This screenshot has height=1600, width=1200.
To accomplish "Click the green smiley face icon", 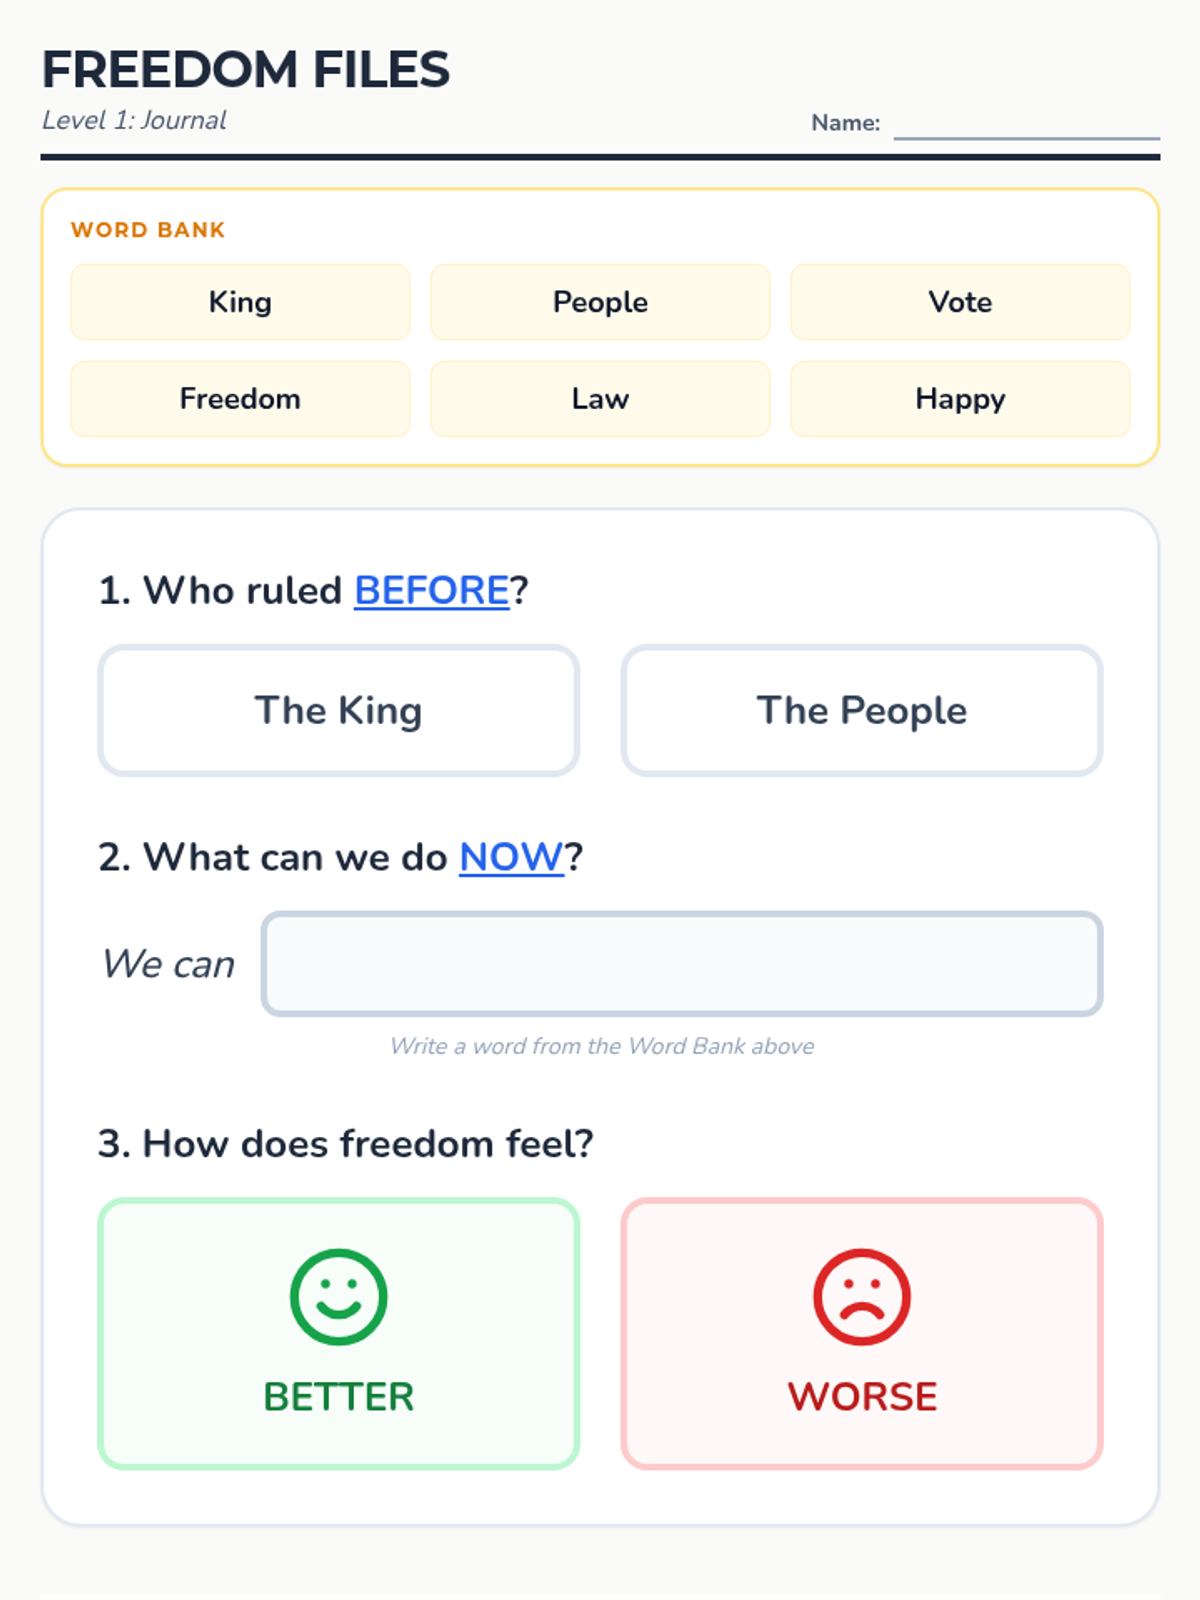I will [x=338, y=1297].
